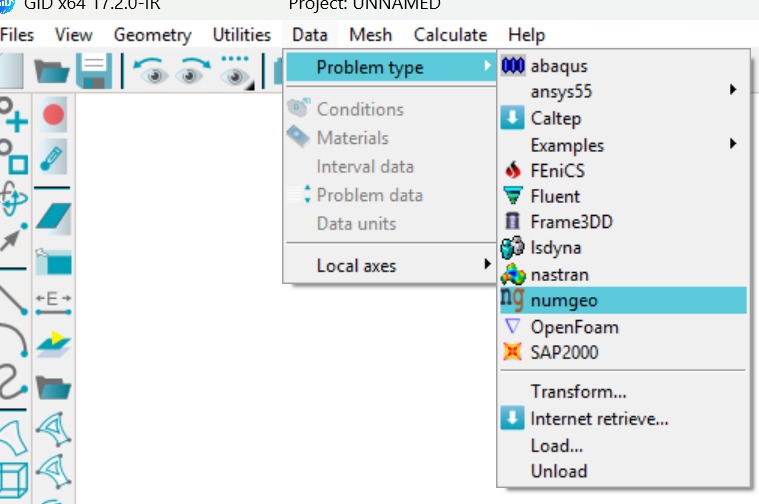759x504 pixels.
Task: Open the Mesh menu
Action: pos(370,35)
